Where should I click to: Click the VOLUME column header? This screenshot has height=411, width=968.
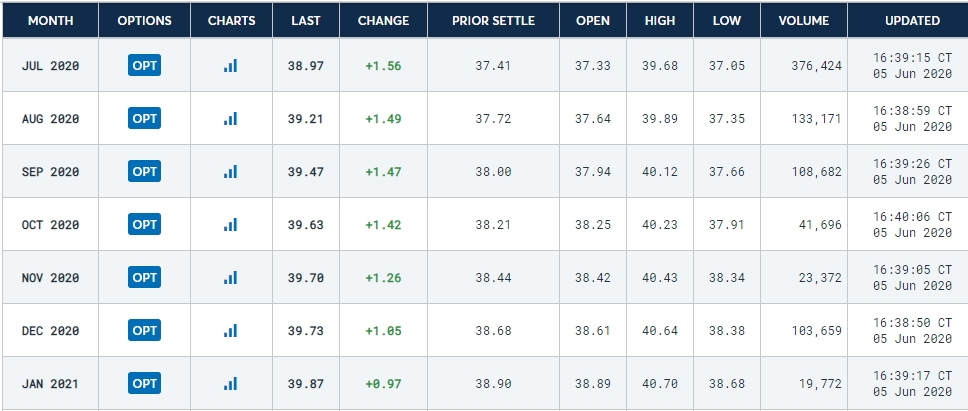(804, 20)
